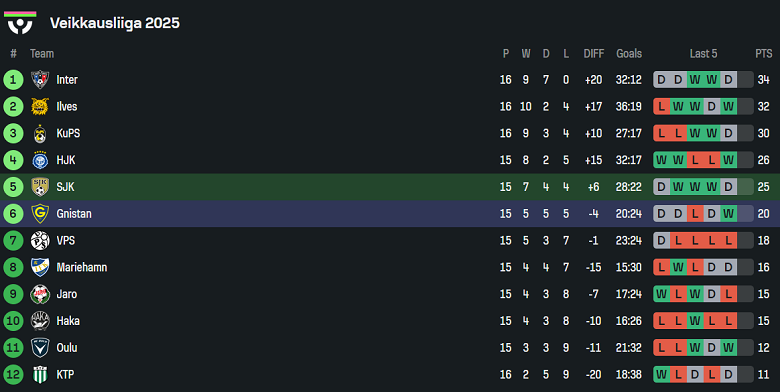Click the VPS team crest
The width and height of the screenshot is (780, 392).
pos(40,241)
